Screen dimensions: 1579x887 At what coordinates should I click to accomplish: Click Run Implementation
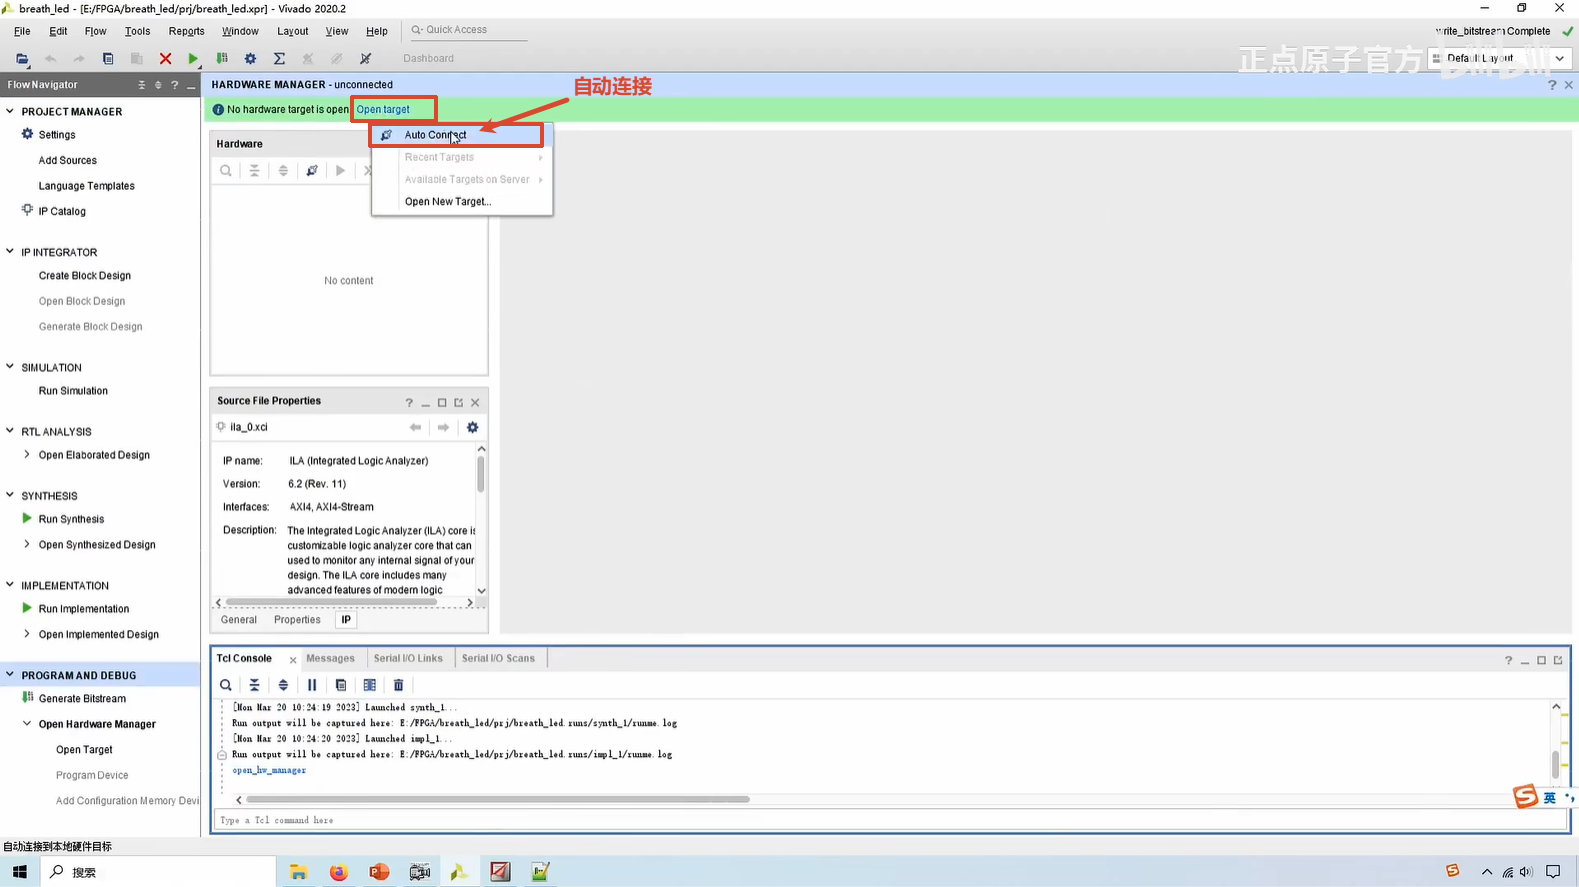click(x=83, y=608)
